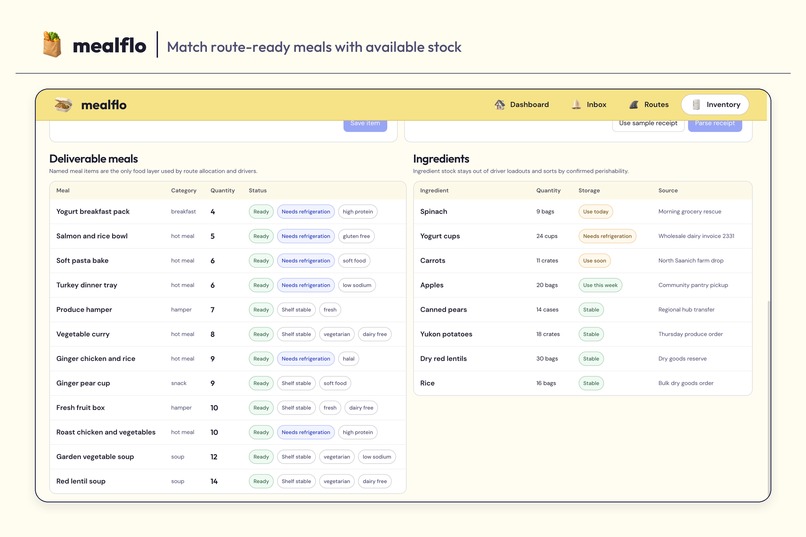Image resolution: width=806 pixels, height=537 pixels.
Task: Click the Dry red lentils ingredient
Action: click(x=443, y=359)
